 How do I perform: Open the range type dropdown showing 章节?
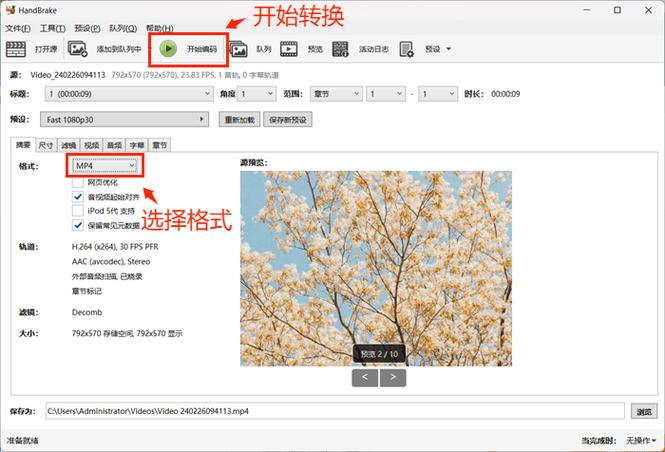pyautogui.click(x=336, y=94)
